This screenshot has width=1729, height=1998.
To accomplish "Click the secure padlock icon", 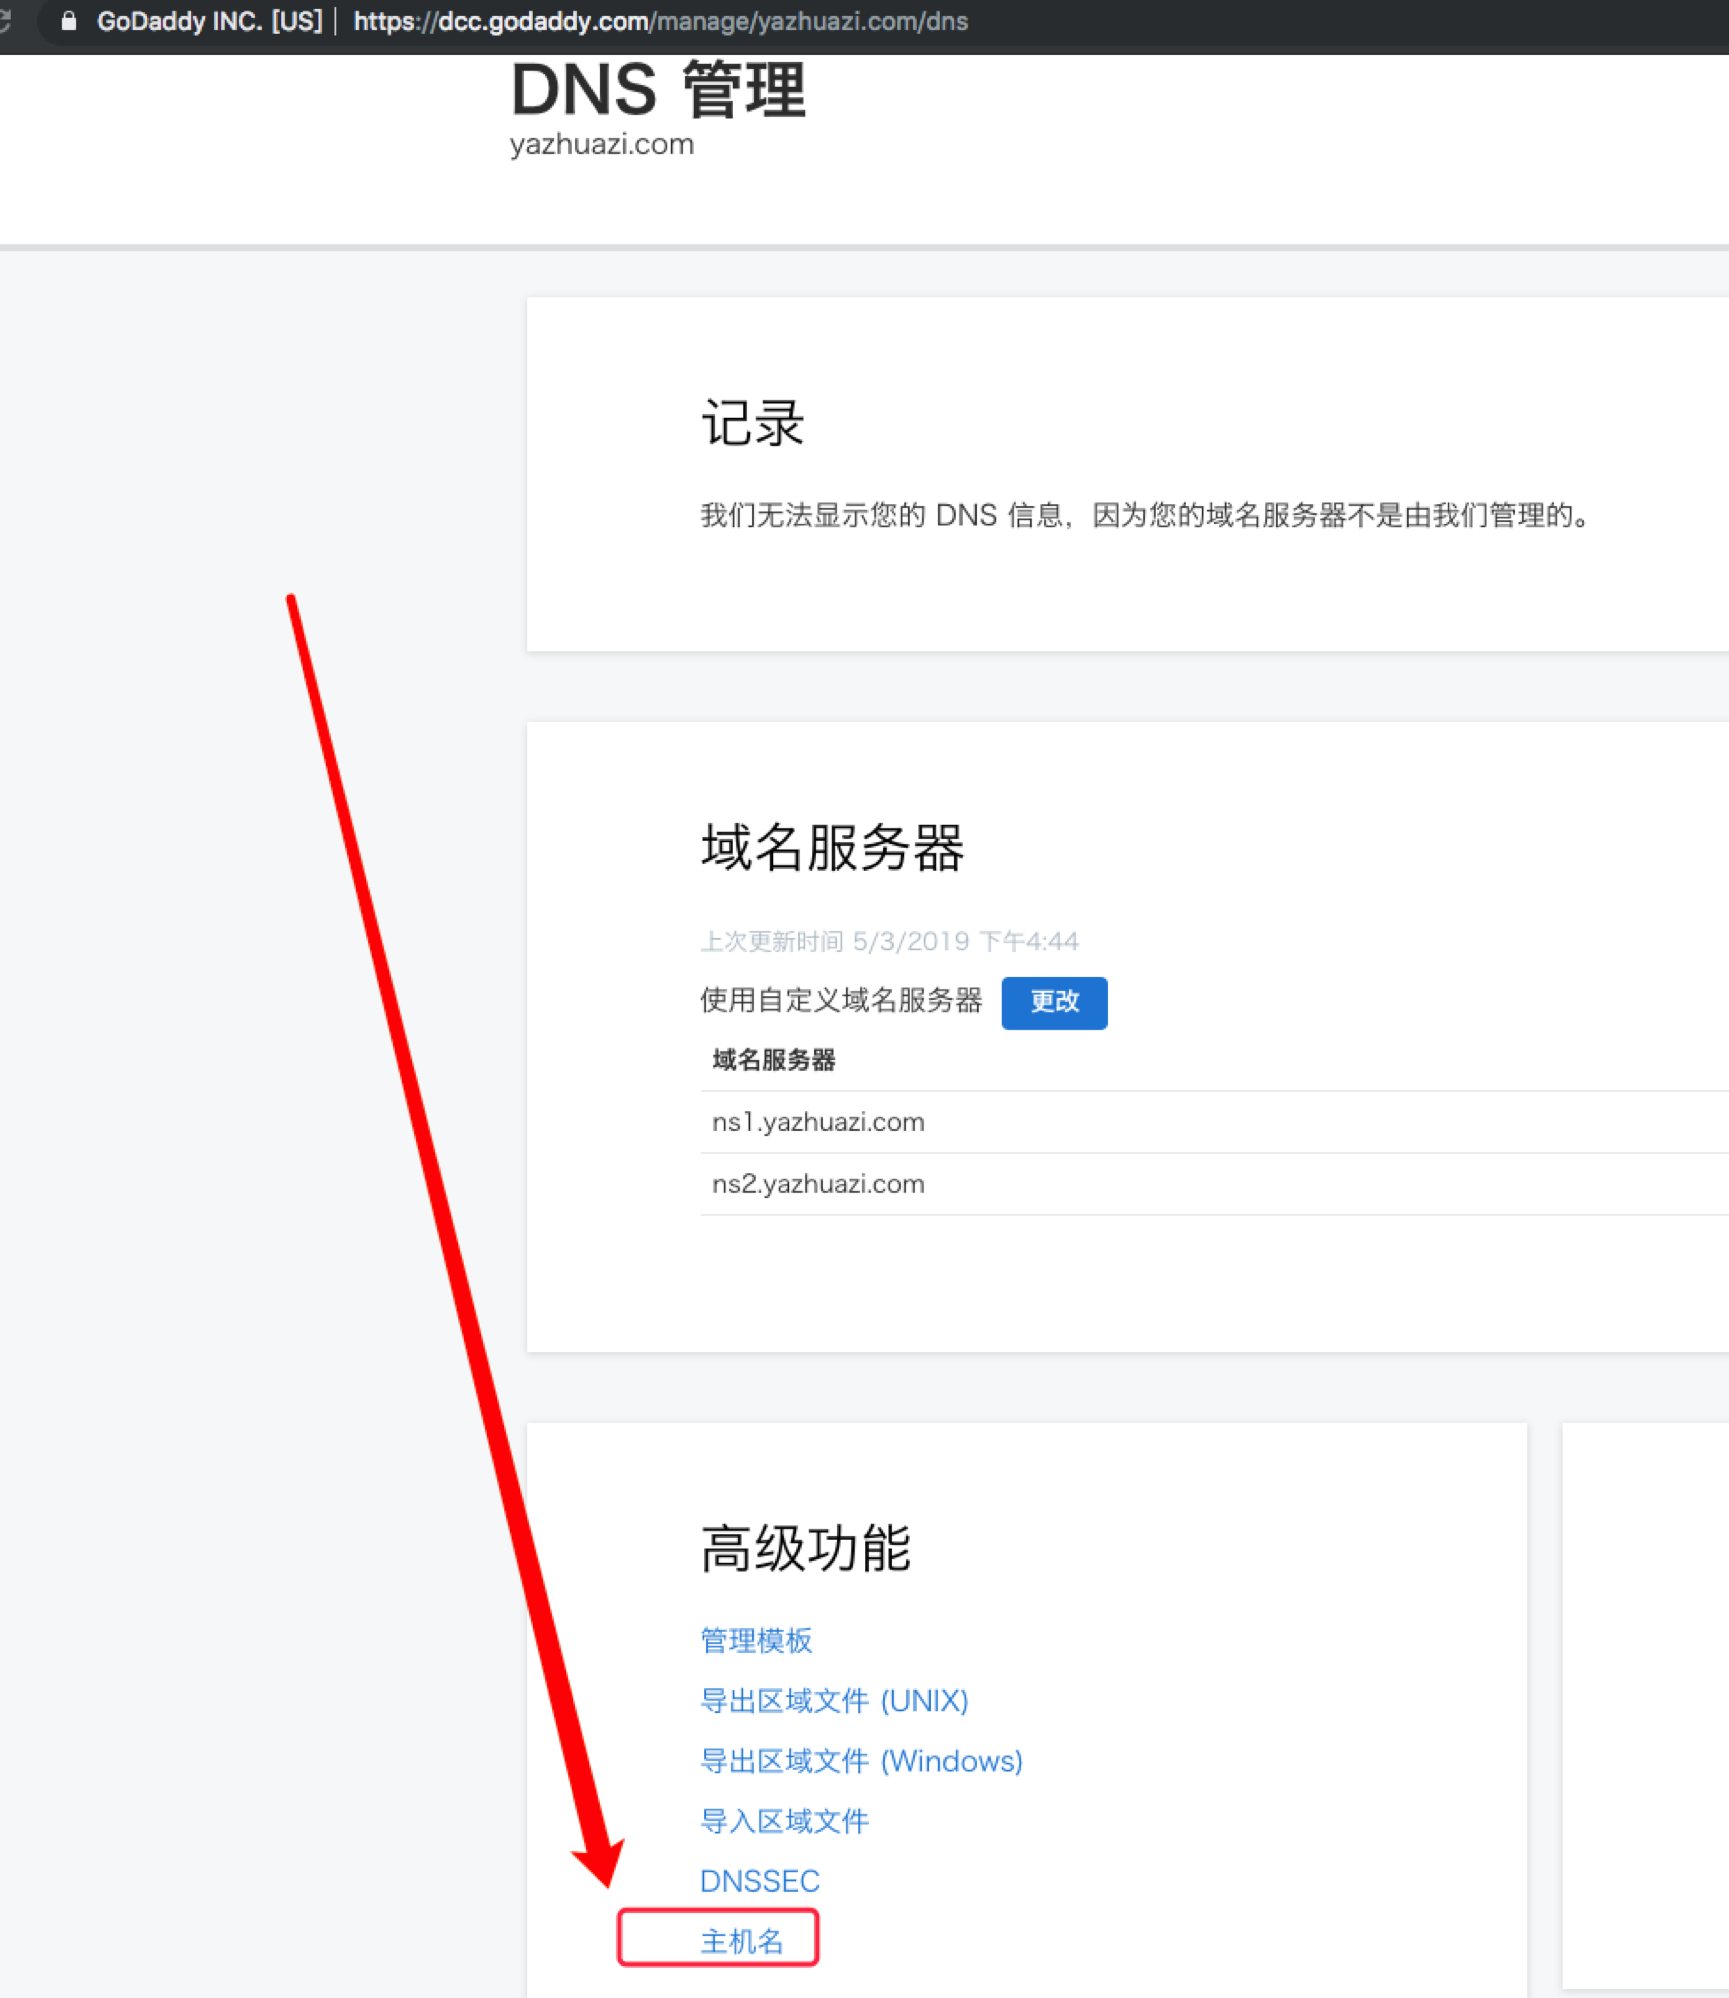I will [68, 21].
